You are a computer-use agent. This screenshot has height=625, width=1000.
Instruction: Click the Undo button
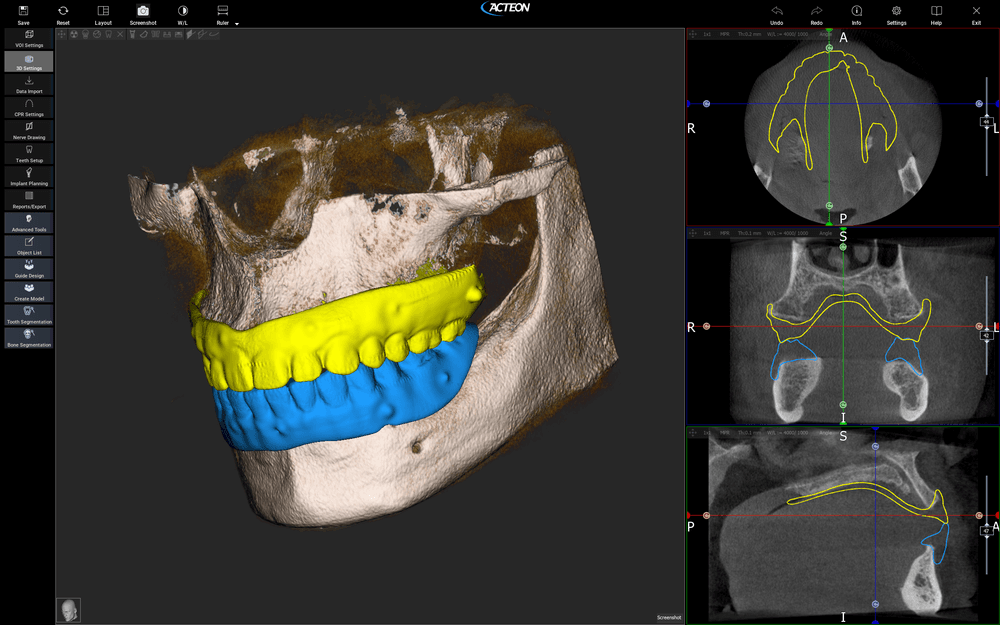(777, 11)
